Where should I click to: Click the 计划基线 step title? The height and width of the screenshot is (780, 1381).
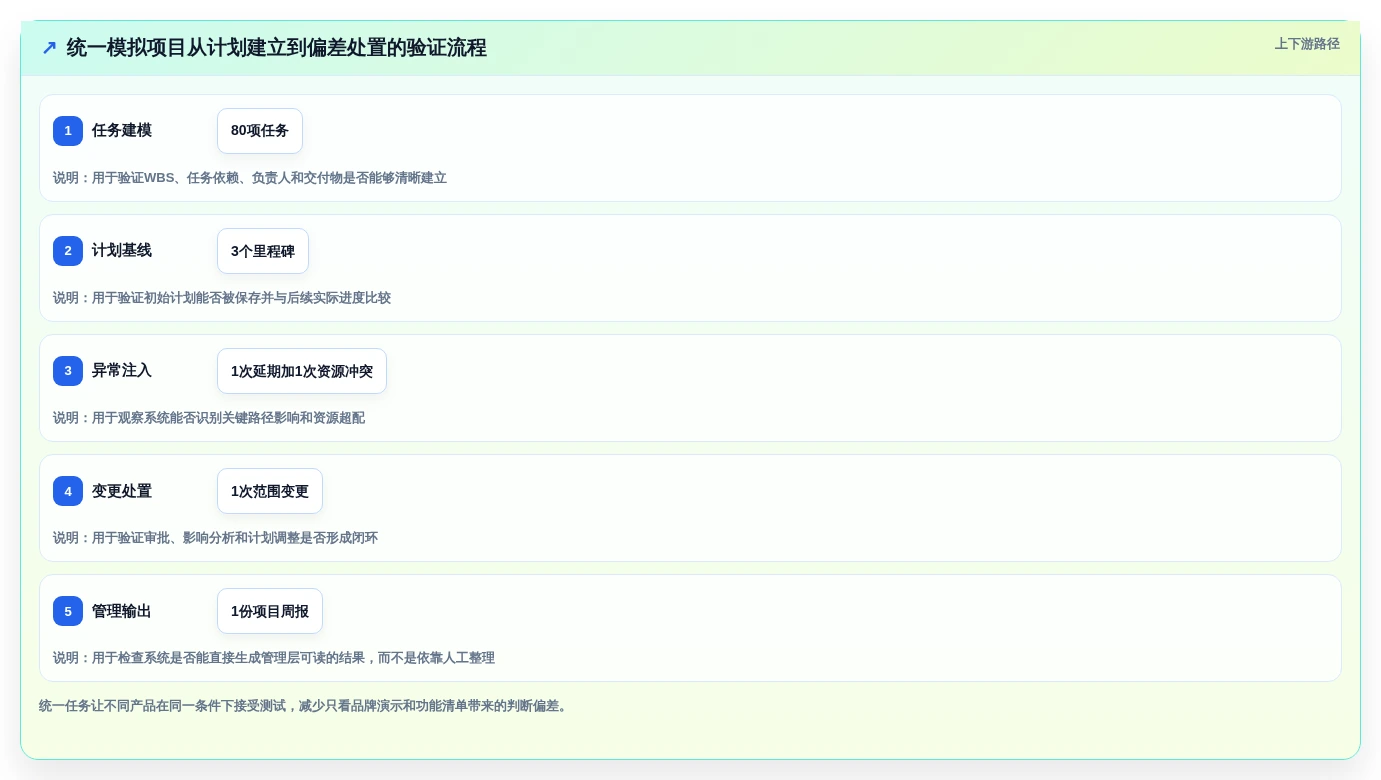tap(122, 251)
